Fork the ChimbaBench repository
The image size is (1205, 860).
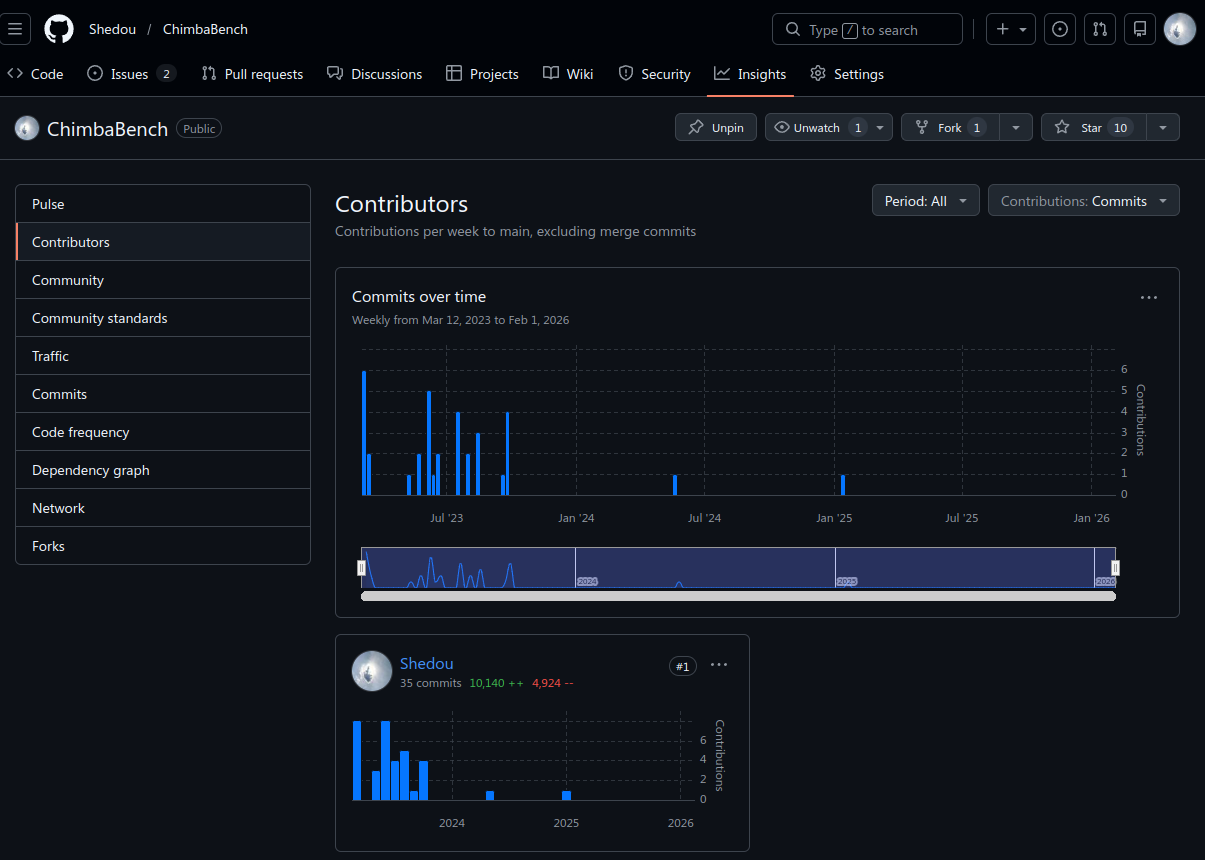[950, 128]
